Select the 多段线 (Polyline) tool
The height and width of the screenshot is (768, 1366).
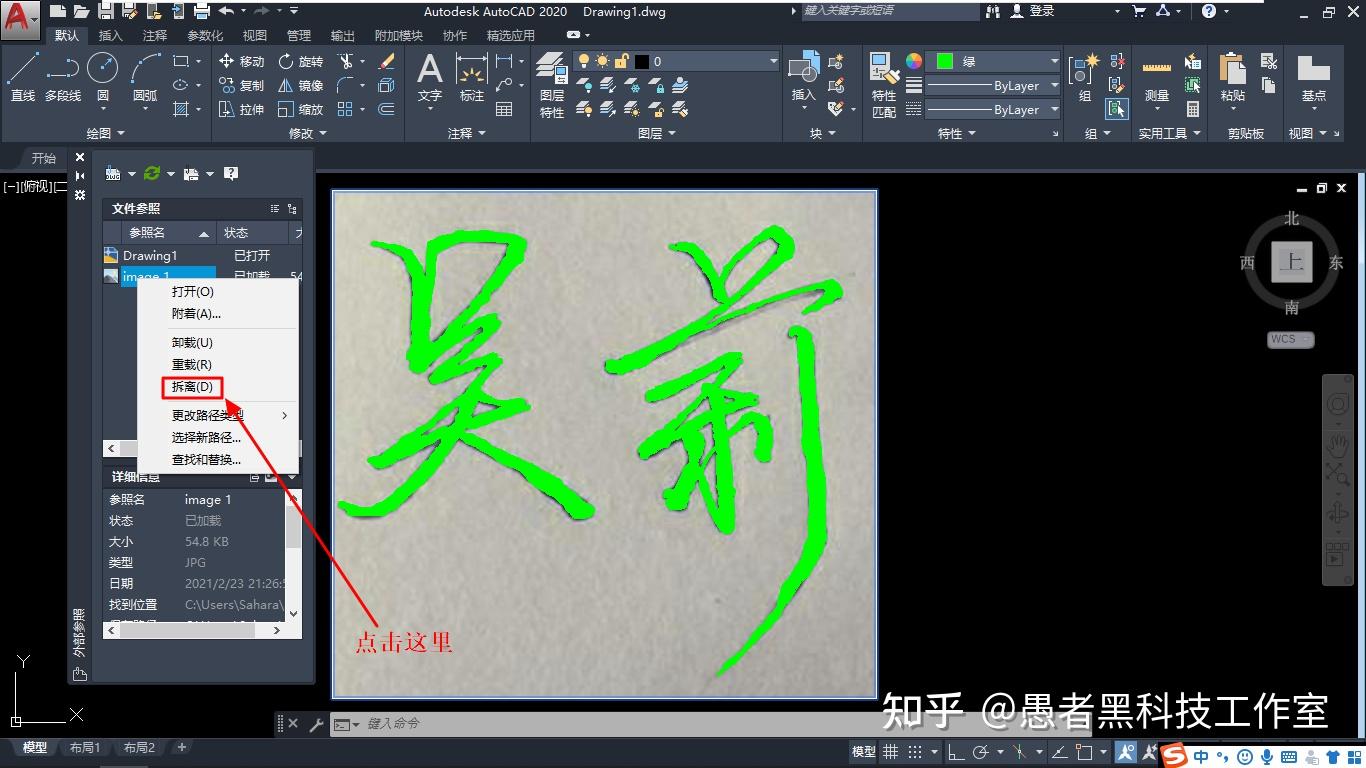click(62, 71)
